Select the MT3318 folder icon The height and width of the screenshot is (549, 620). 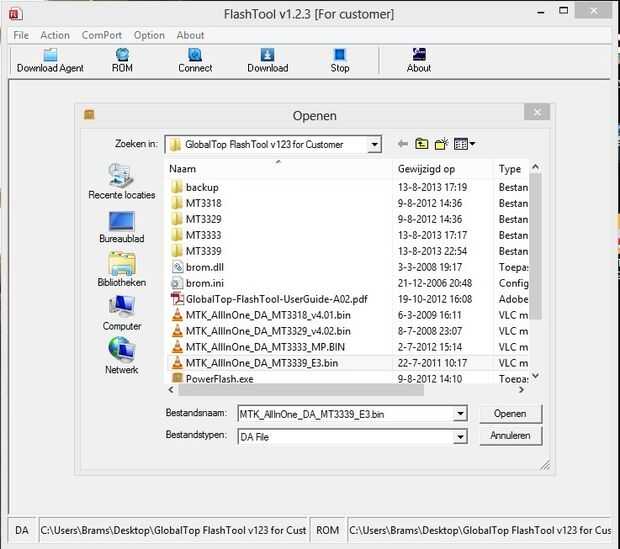[177, 203]
